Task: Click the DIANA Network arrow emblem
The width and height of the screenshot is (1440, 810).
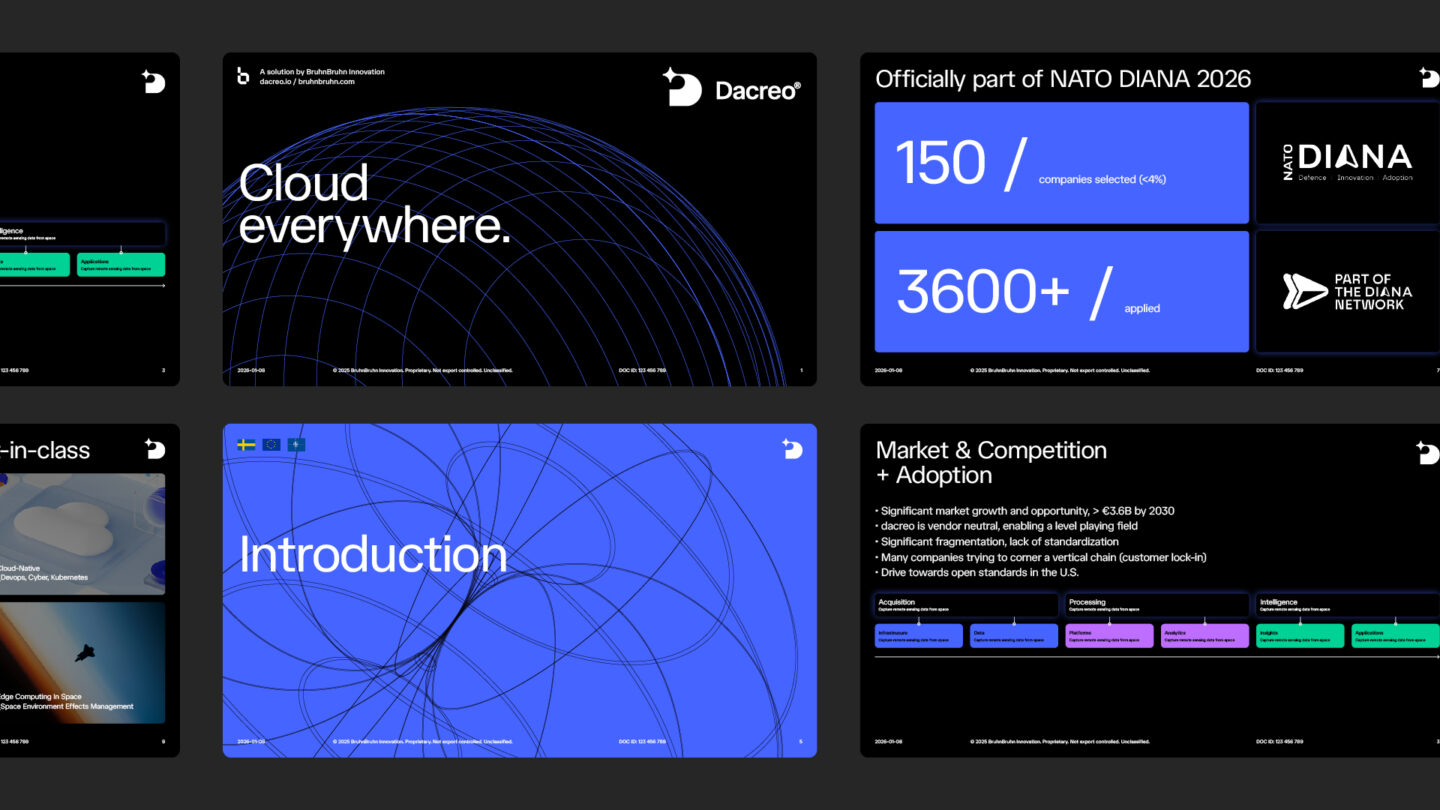Action: (x=1304, y=292)
